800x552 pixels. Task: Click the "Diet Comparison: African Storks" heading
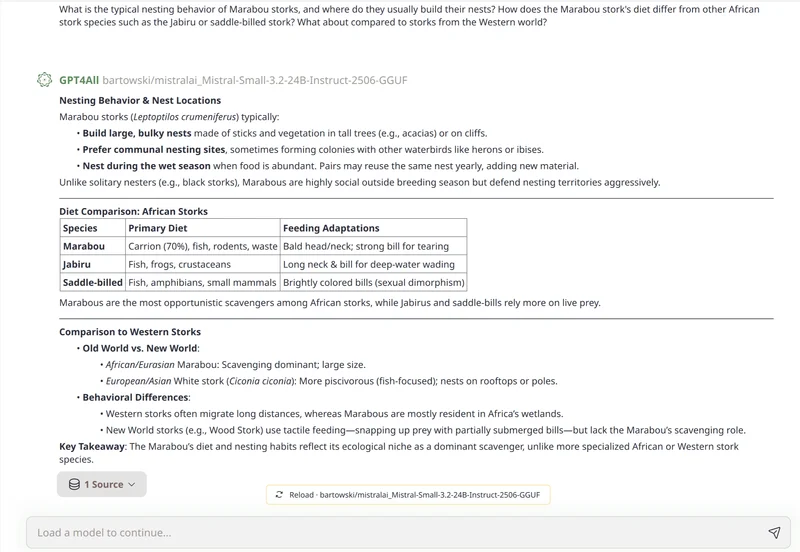(x=133, y=212)
